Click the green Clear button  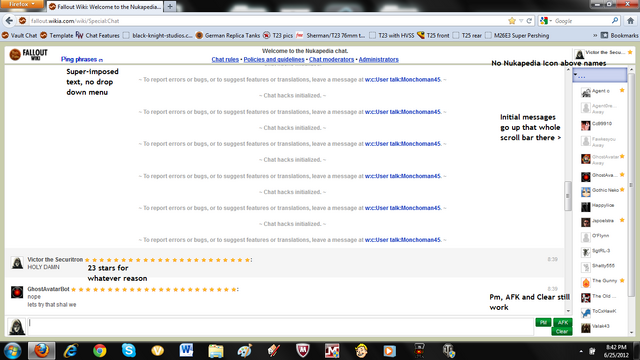tap(562, 331)
